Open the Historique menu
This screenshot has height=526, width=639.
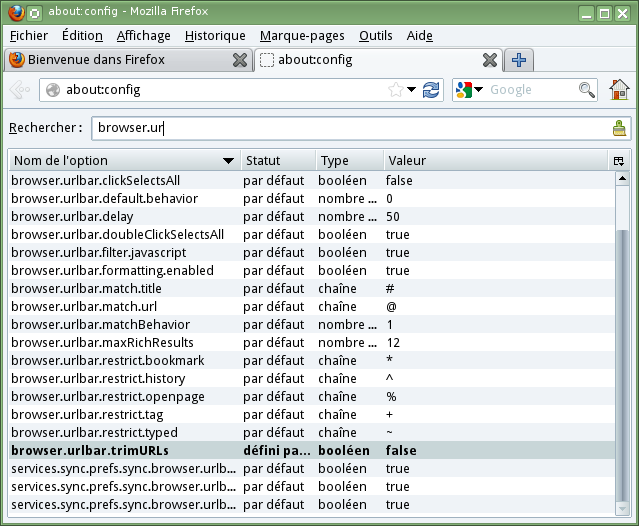tap(215, 36)
